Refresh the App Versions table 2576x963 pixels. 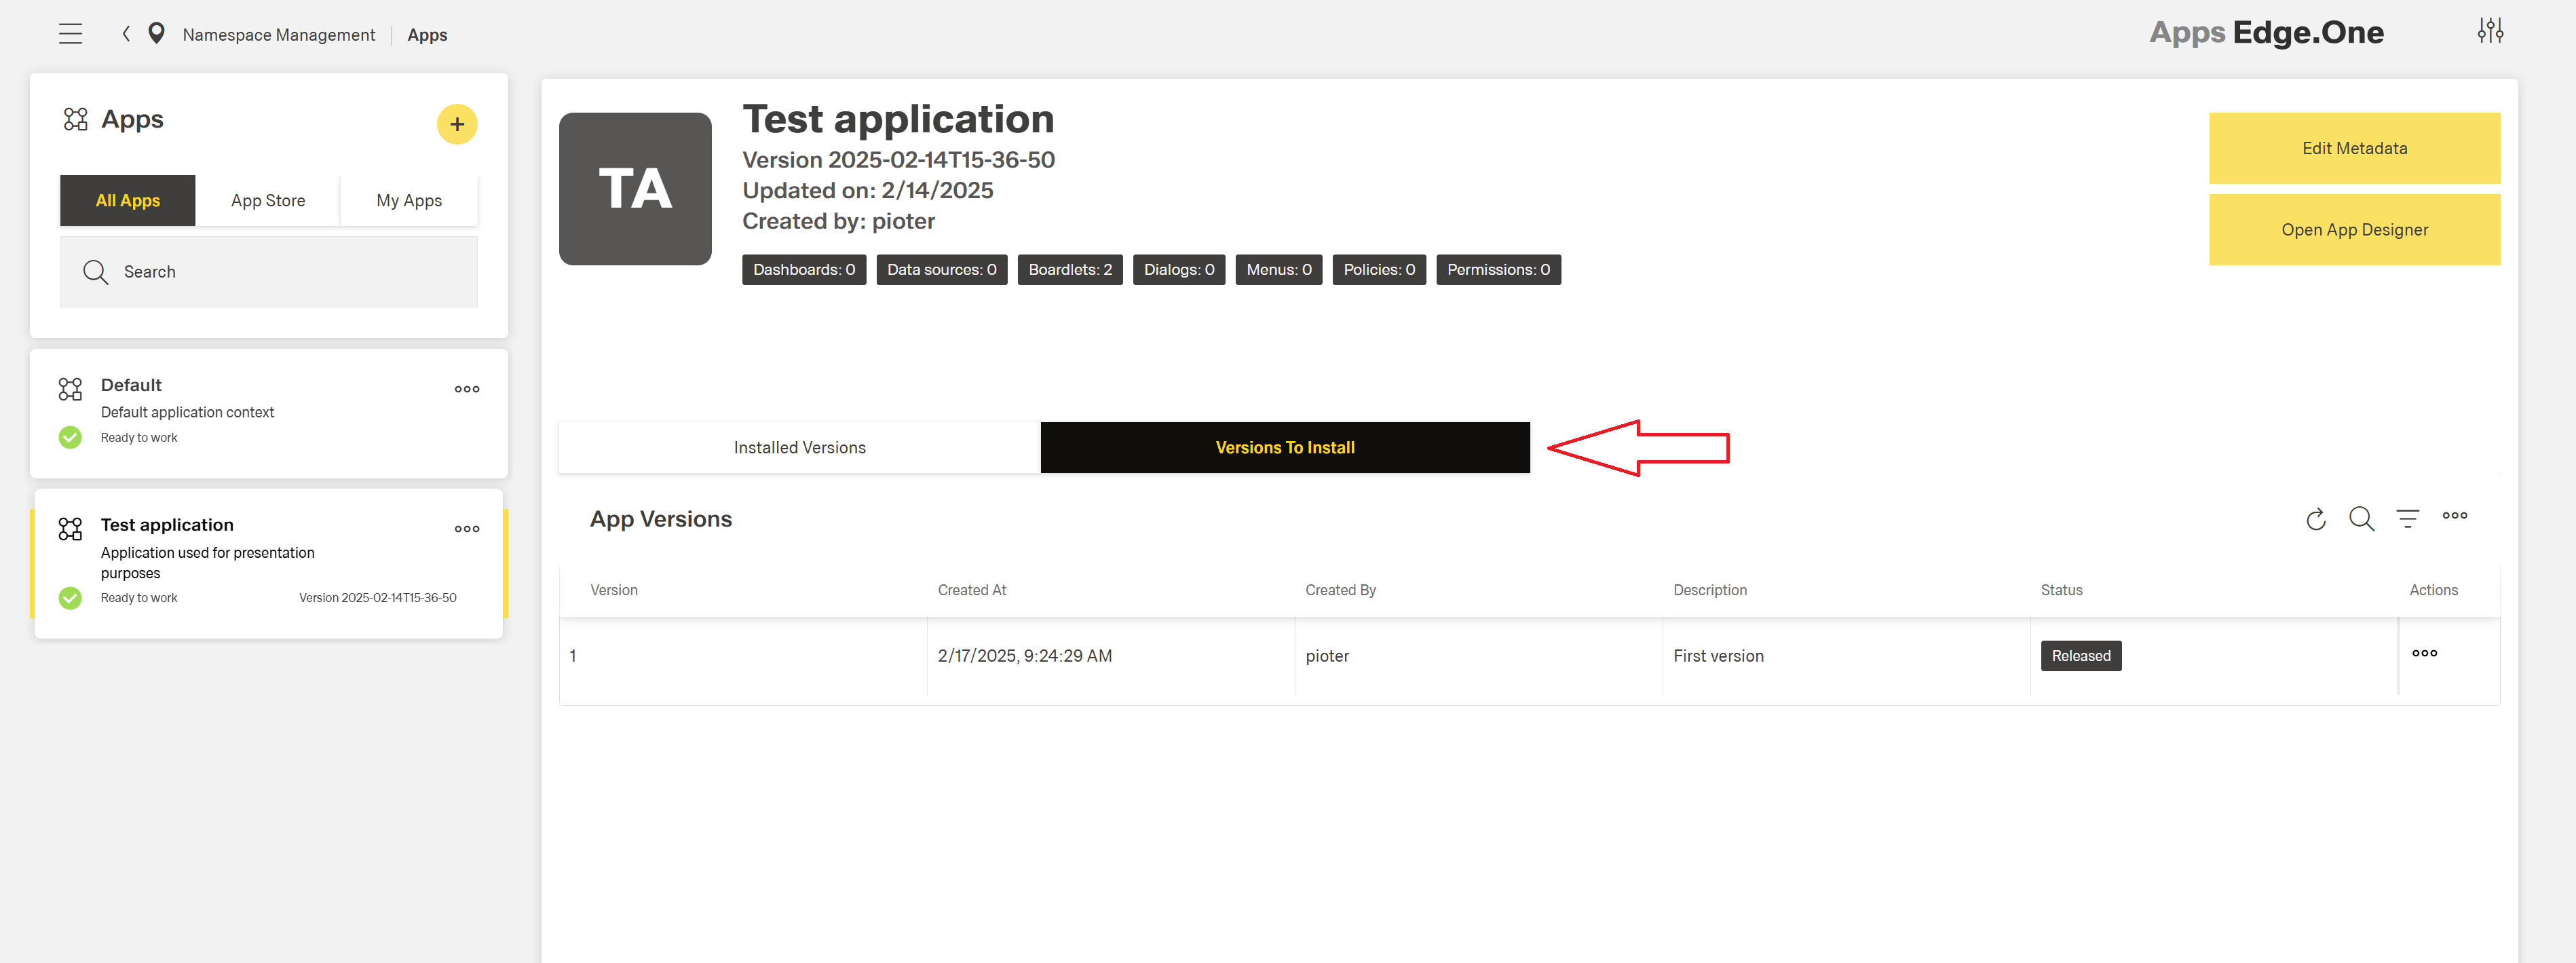coord(2316,519)
